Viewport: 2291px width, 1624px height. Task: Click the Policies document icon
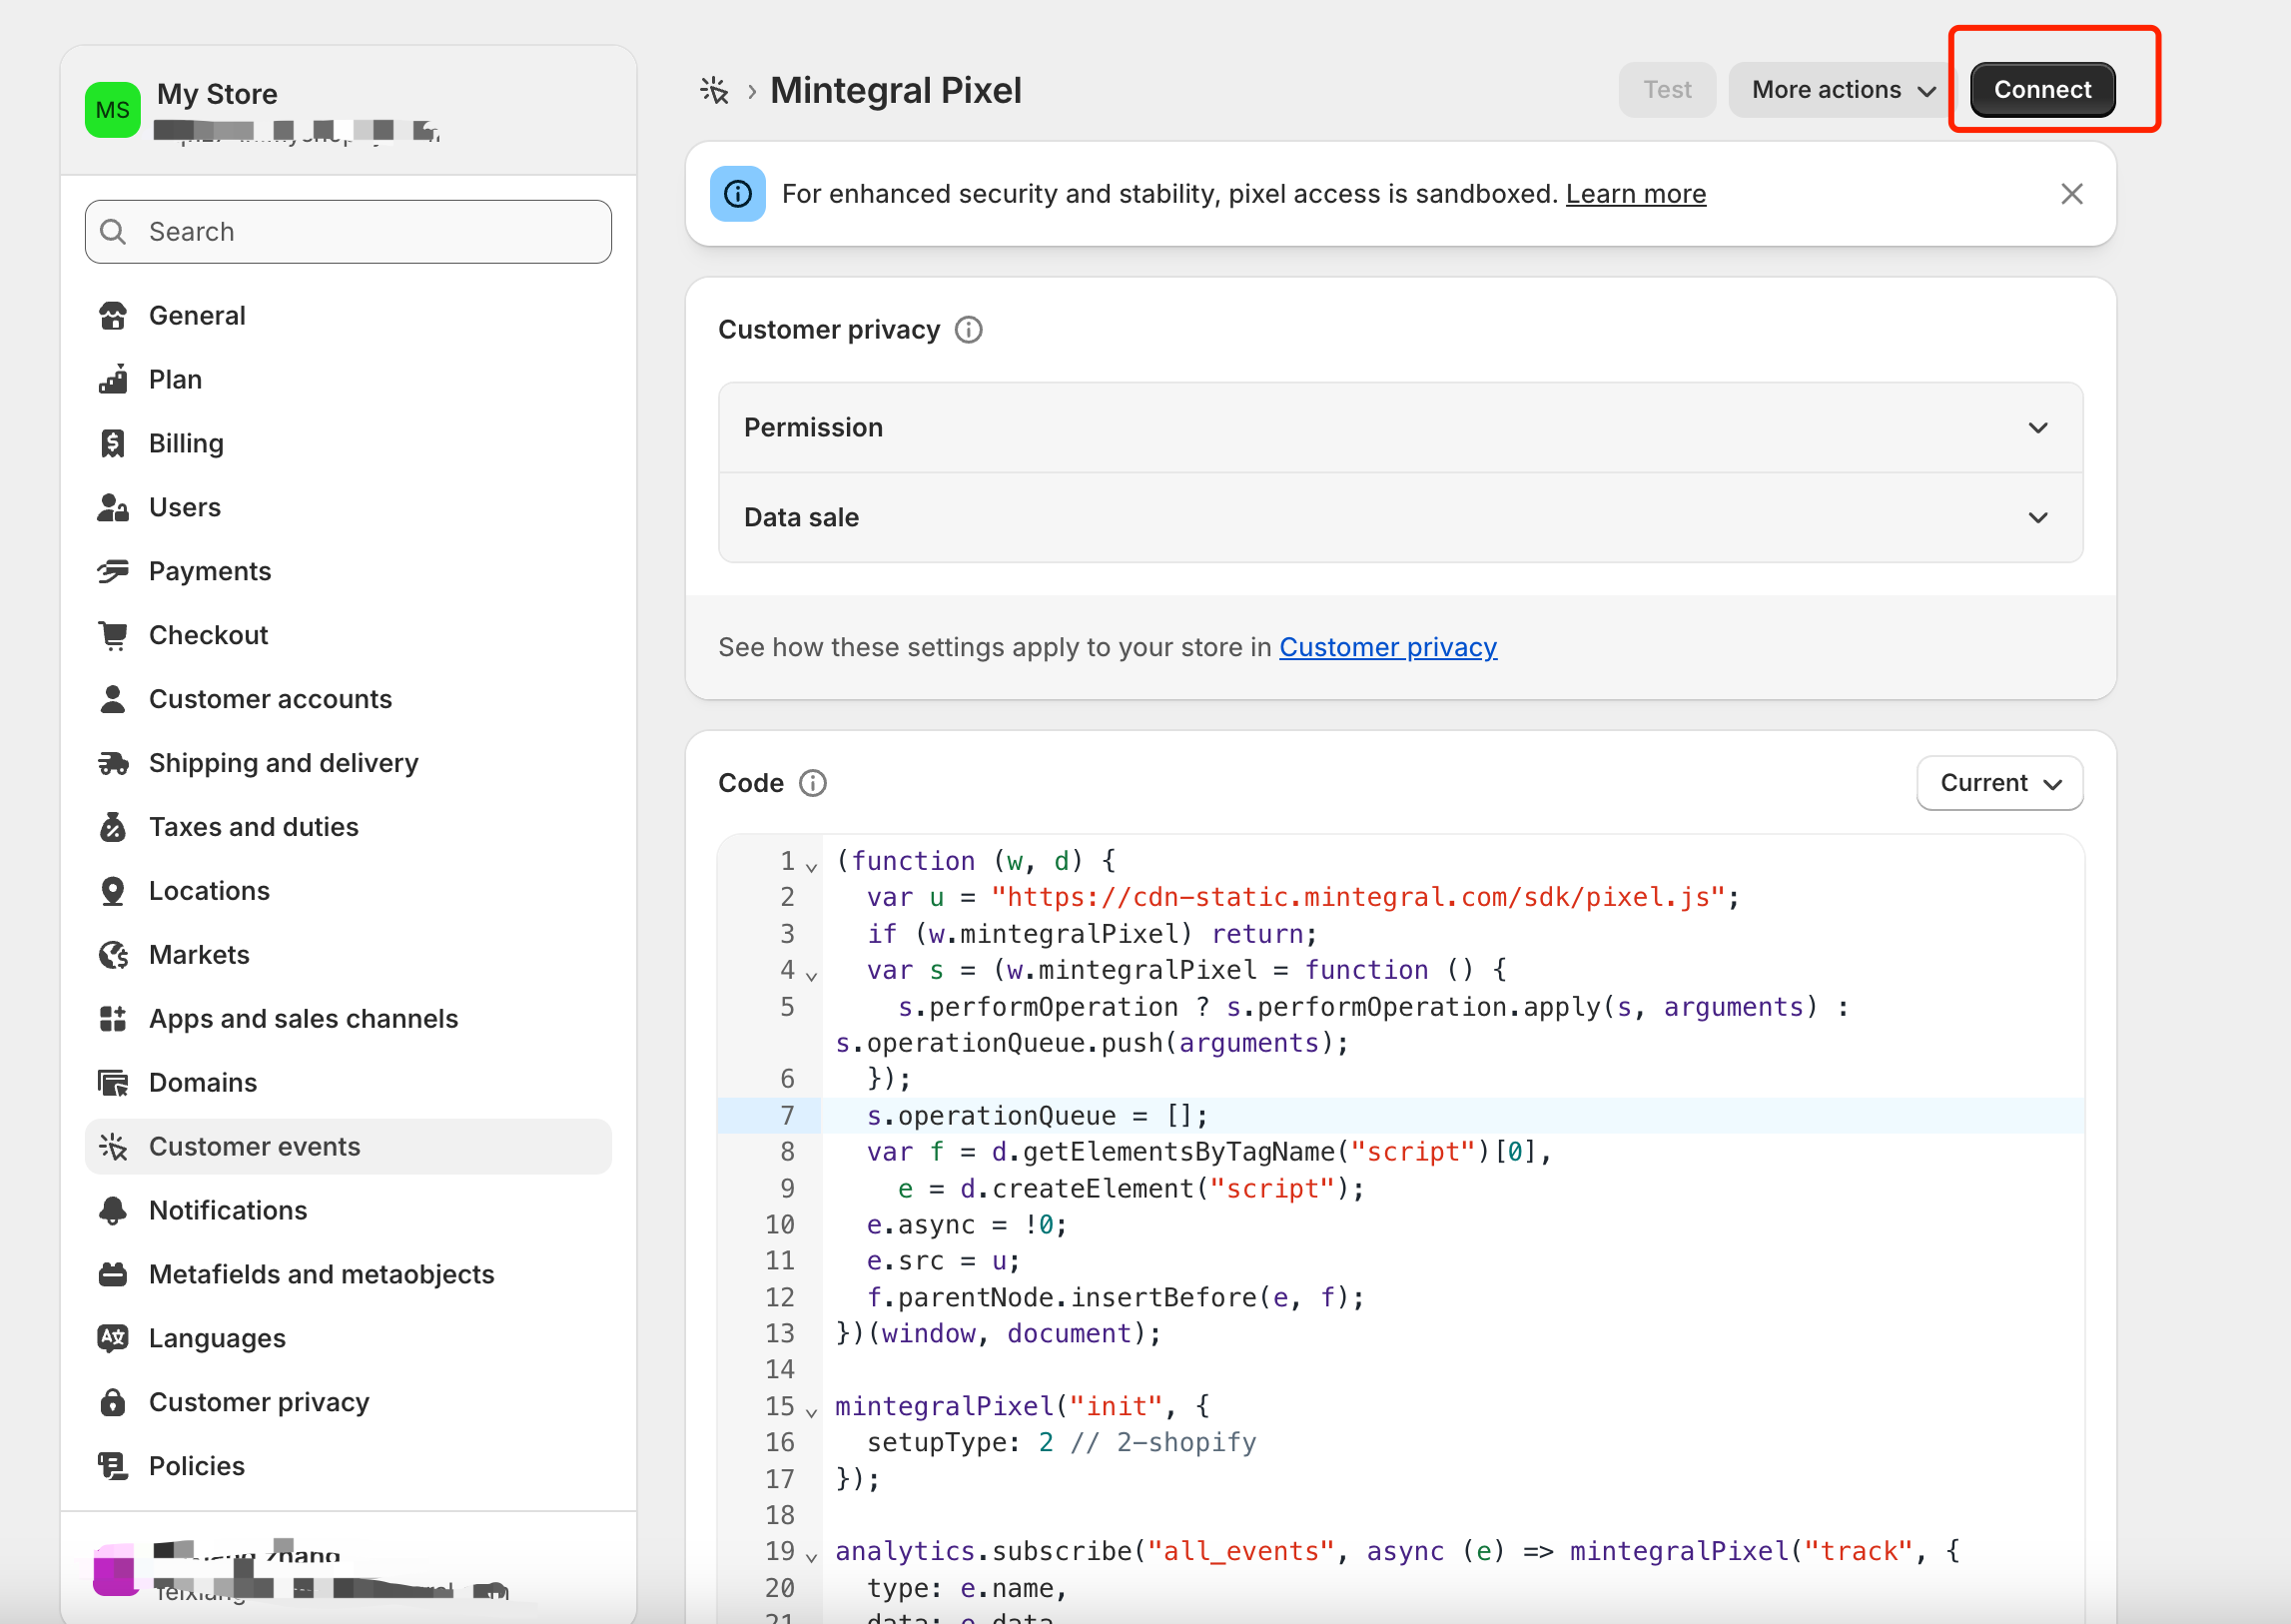click(113, 1467)
